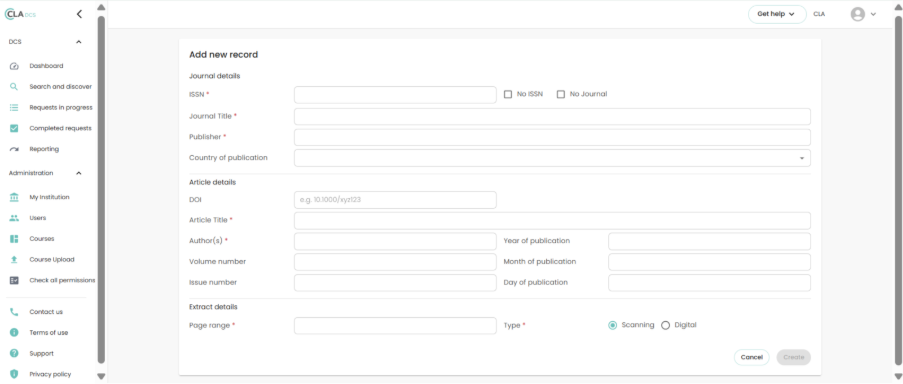Tick the No Journal checkbox
903x384 pixels.
(x=561, y=94)
